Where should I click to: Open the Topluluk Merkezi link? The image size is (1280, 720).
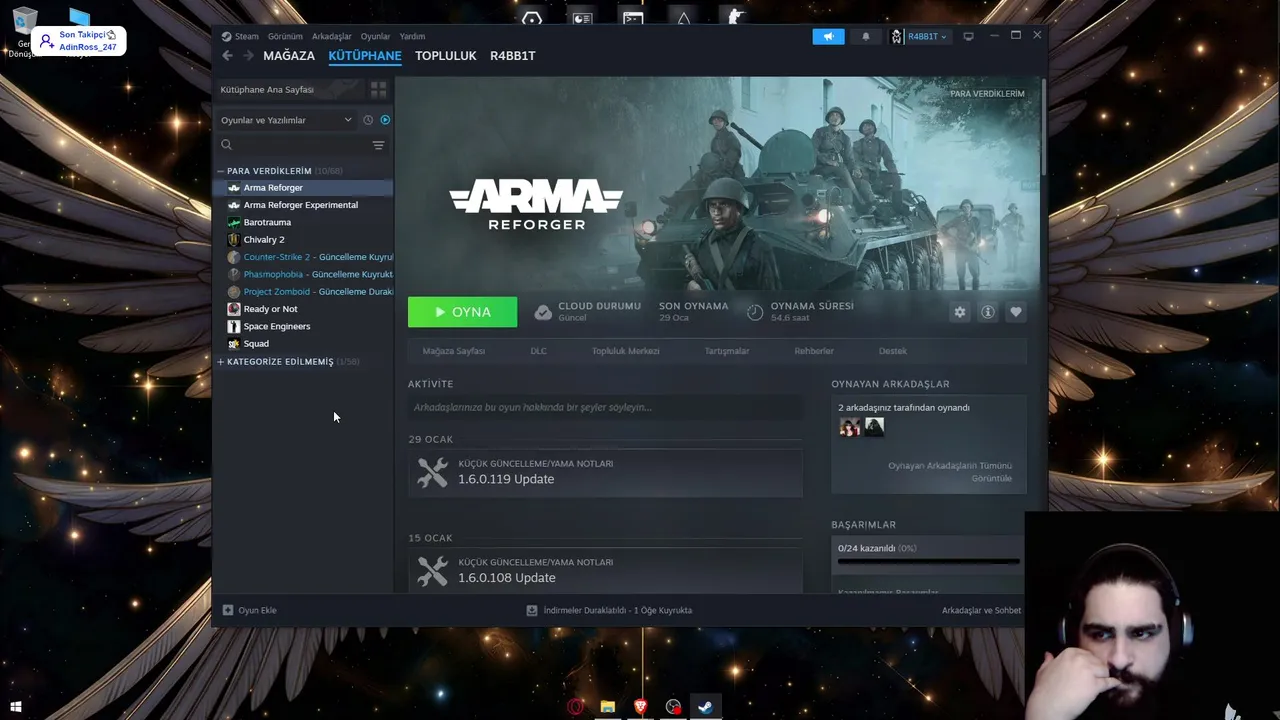625,351
